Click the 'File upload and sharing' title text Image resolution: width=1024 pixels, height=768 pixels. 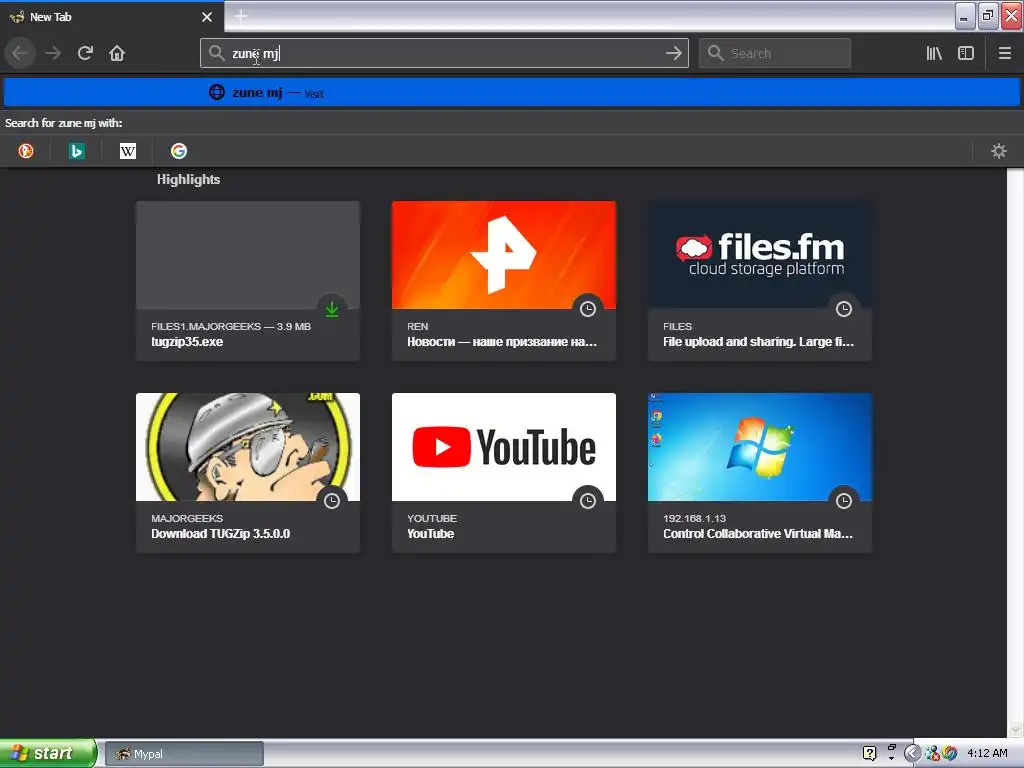[758, 342]
